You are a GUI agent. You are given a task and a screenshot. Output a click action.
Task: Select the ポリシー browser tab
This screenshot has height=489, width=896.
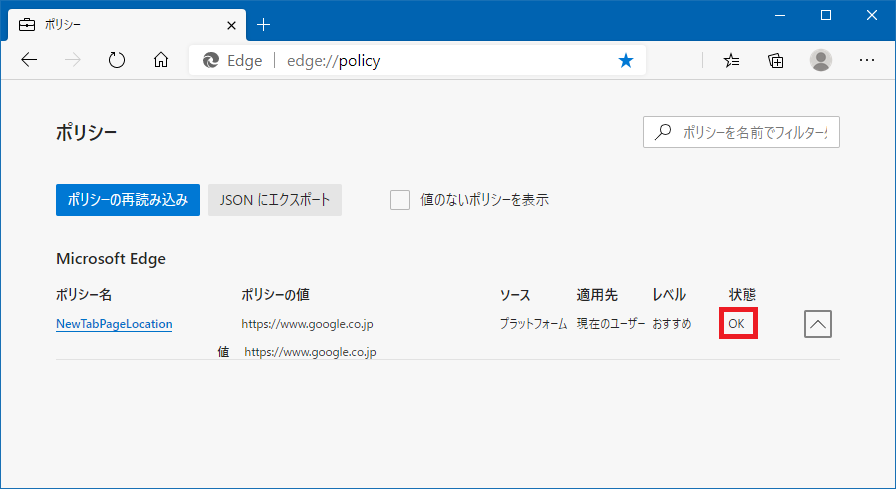click(127, 25)
